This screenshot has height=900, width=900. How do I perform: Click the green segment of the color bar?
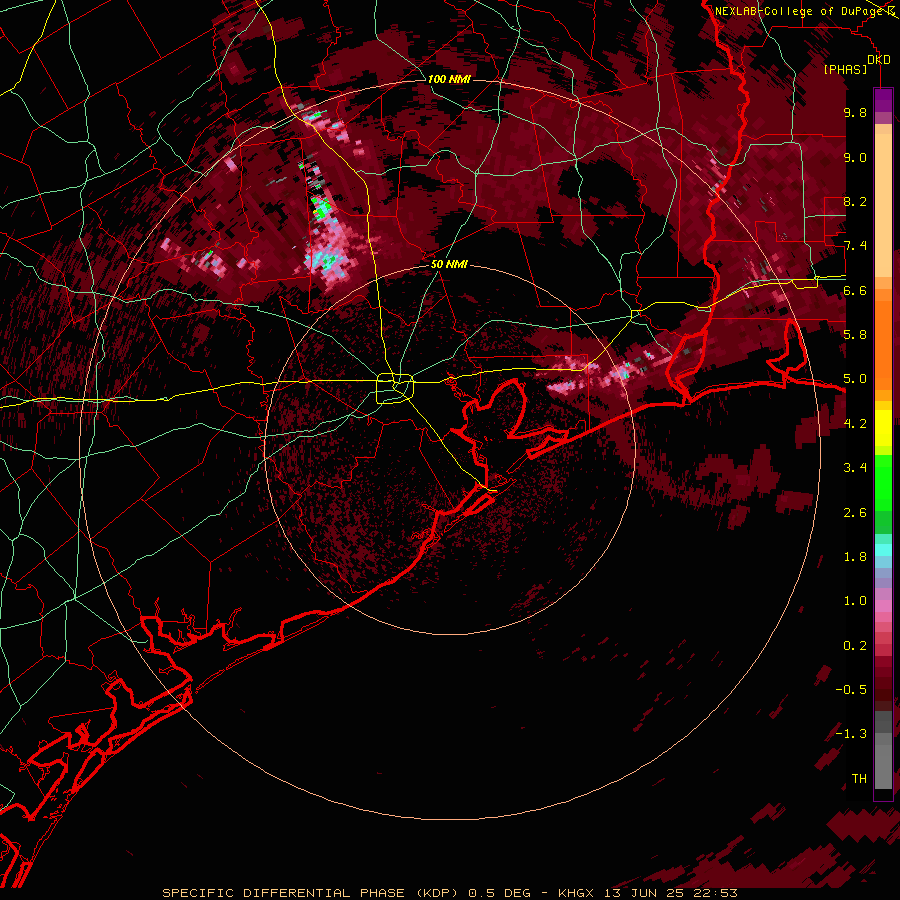tap(883, 494)
